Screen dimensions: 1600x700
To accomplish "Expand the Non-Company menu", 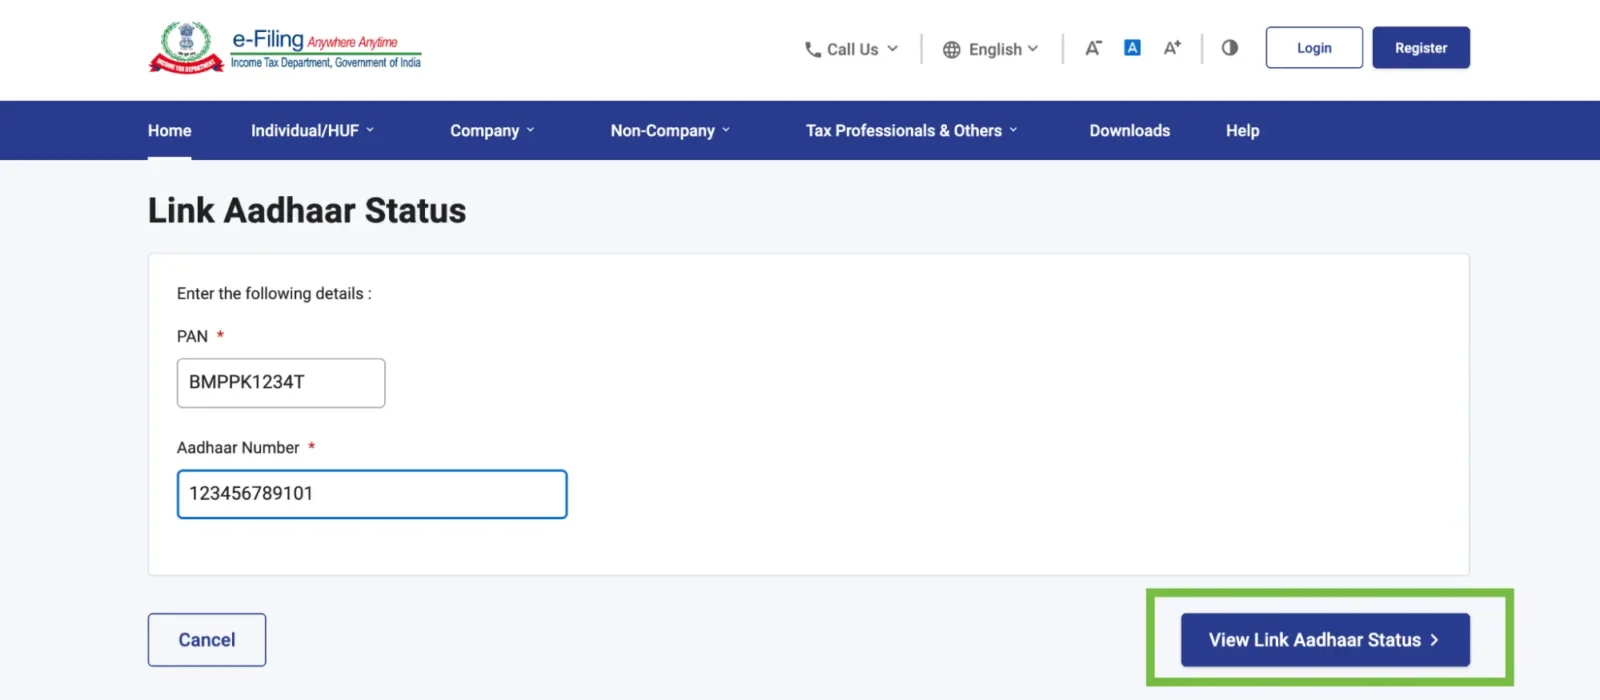I will [671, 130].
